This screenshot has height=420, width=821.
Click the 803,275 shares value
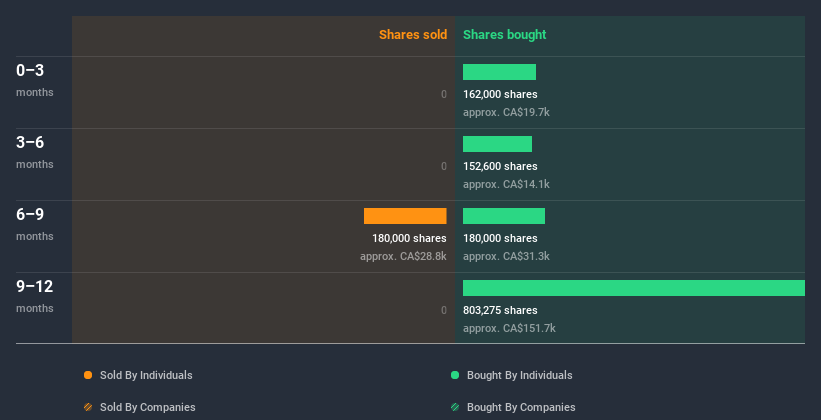[x=500, y=310]
